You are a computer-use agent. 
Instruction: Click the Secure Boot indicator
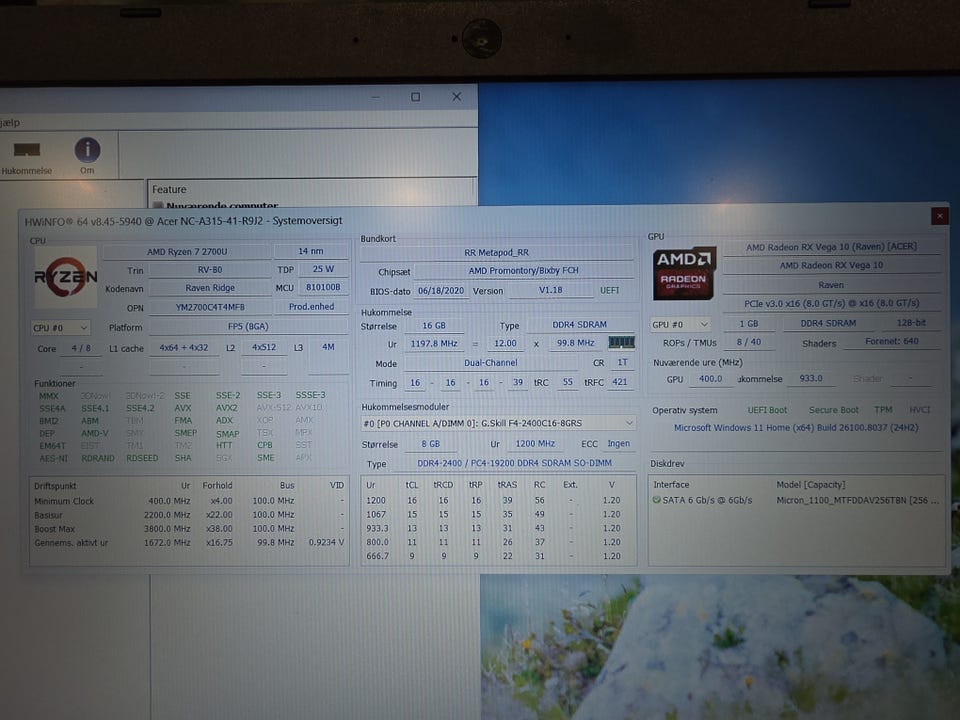(x=833, y=410)
